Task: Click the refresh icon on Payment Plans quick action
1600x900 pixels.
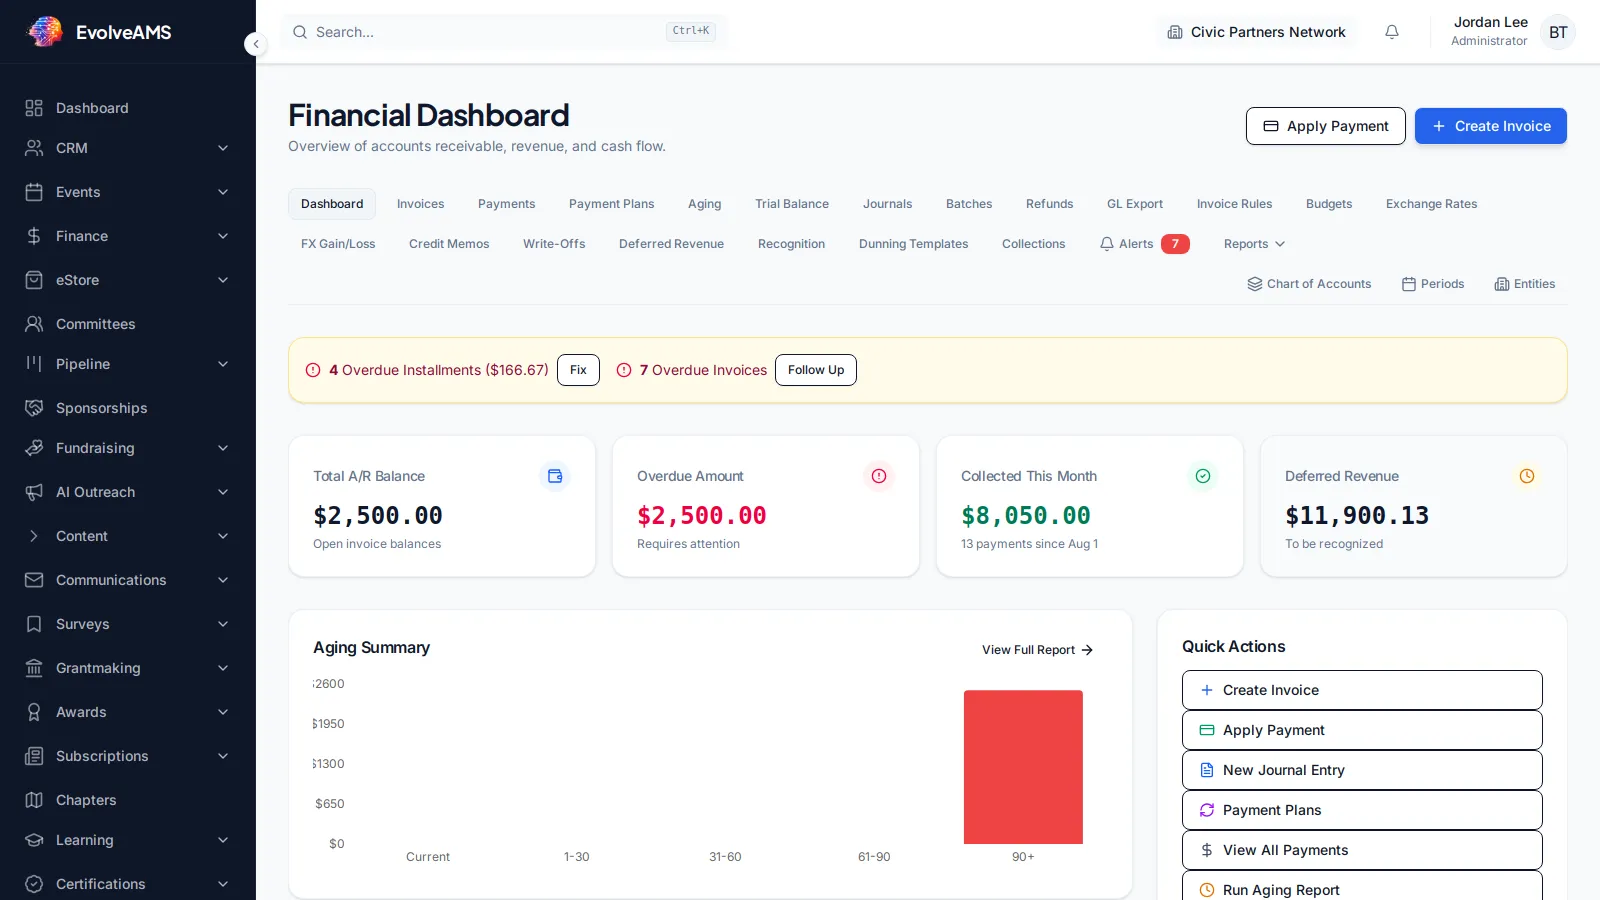Action: point(1207,810)
